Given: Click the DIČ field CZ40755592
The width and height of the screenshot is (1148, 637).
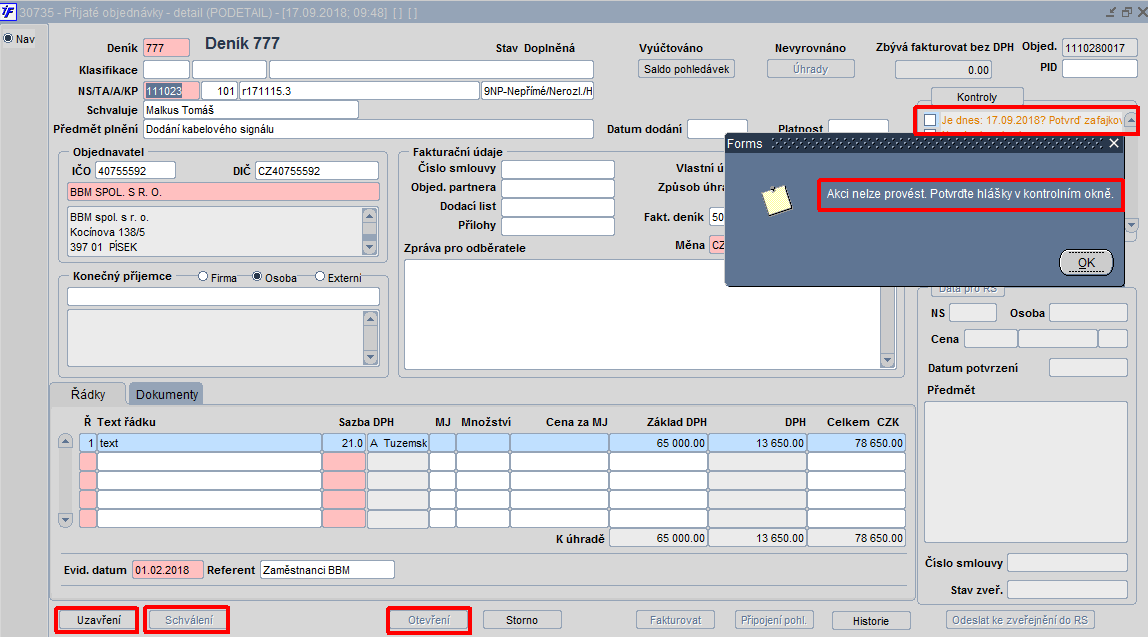Looking at the screenshot, I should (x=316, y=171).
